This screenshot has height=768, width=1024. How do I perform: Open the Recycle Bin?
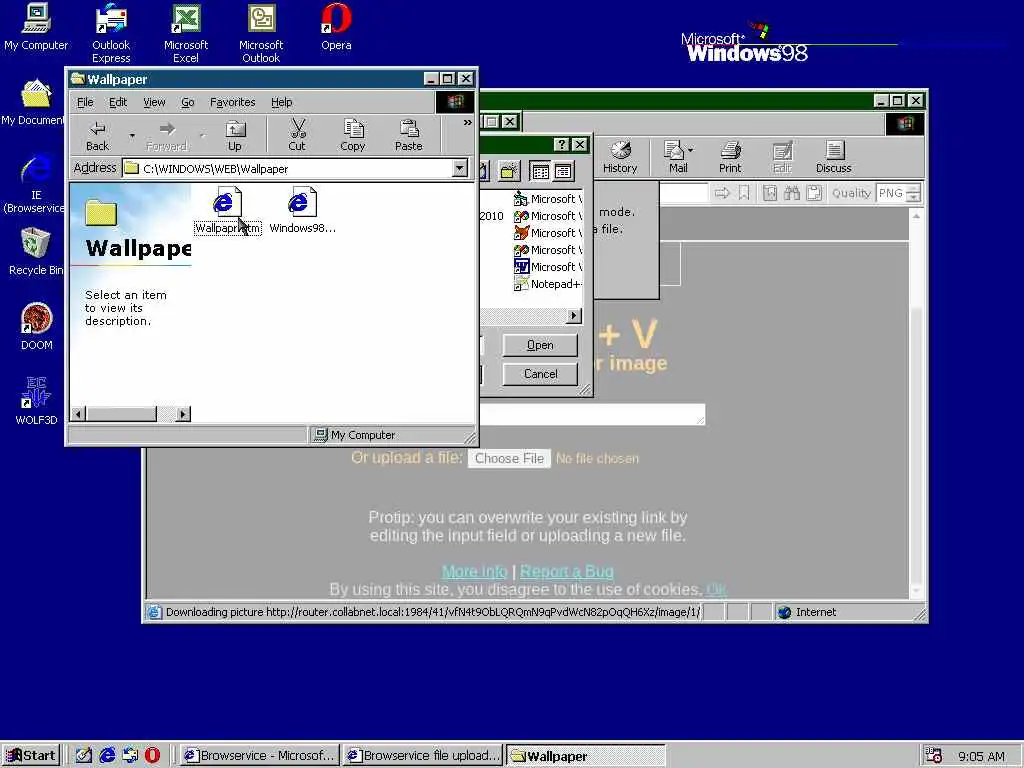(36, 252)
